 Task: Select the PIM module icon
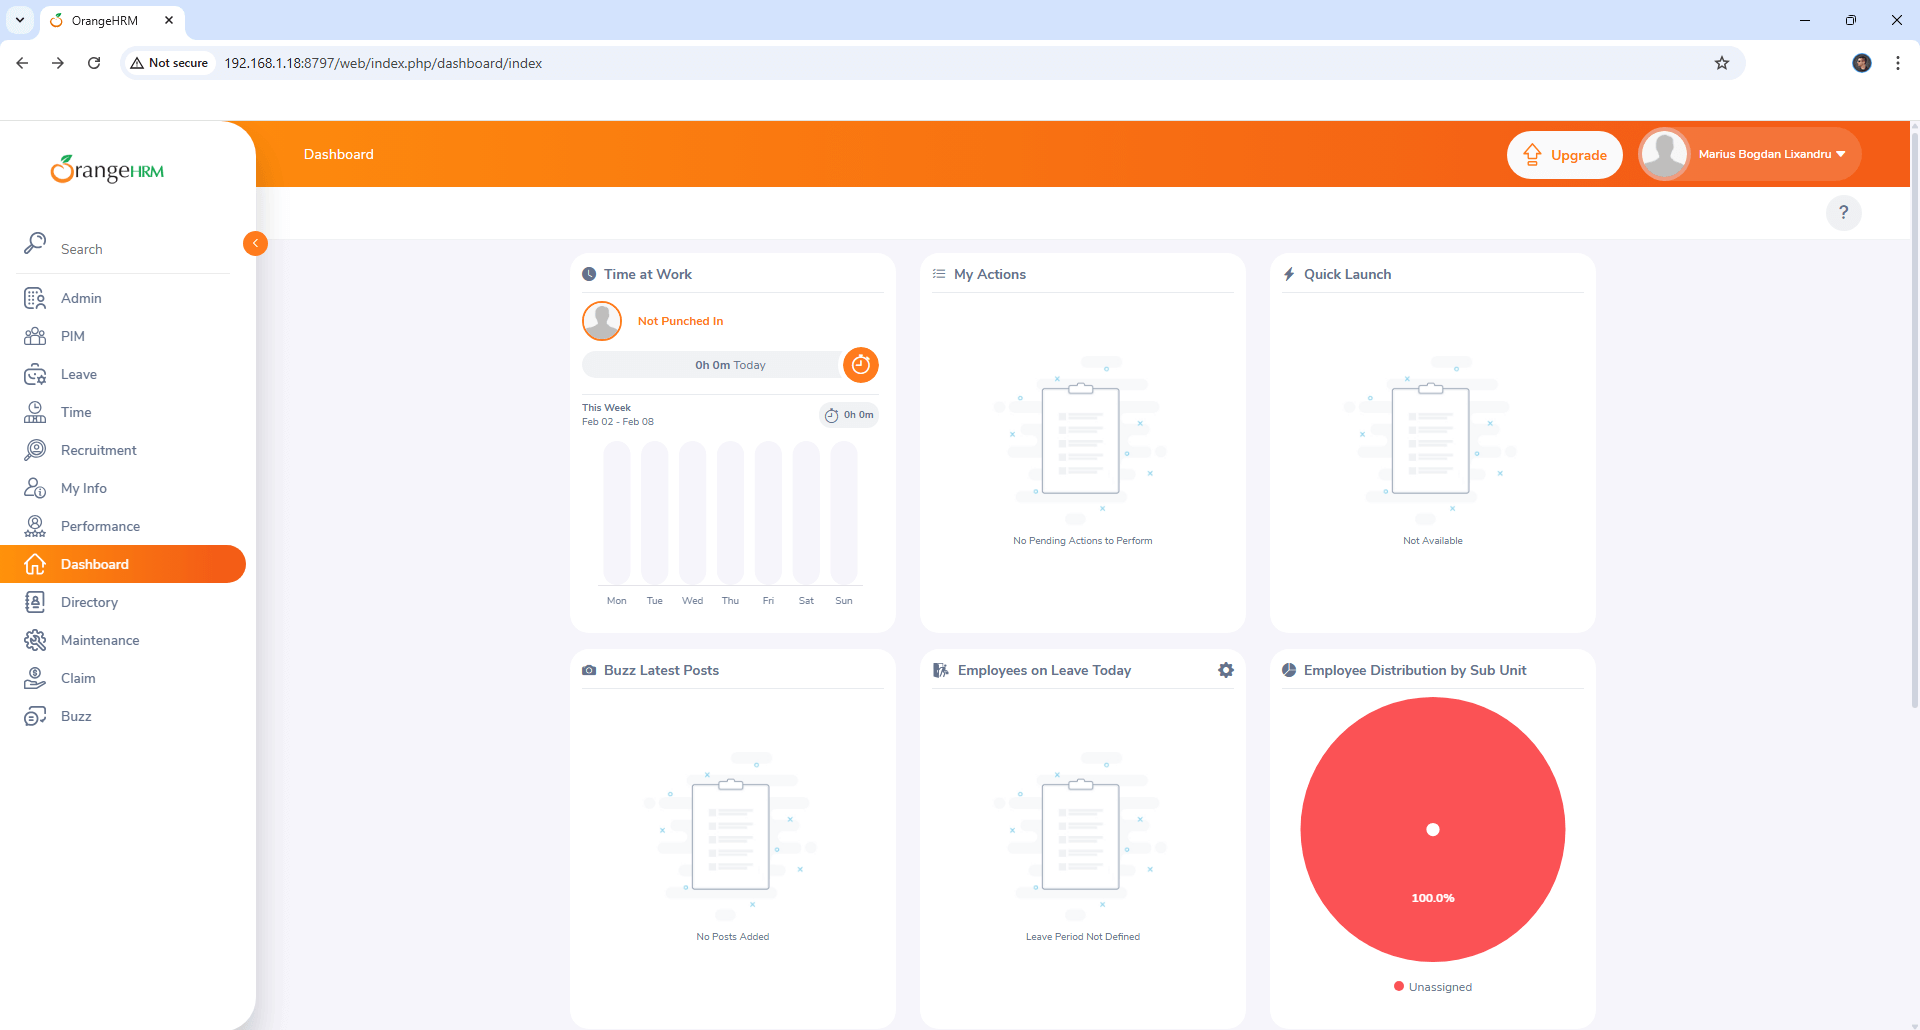coord(35,336)
